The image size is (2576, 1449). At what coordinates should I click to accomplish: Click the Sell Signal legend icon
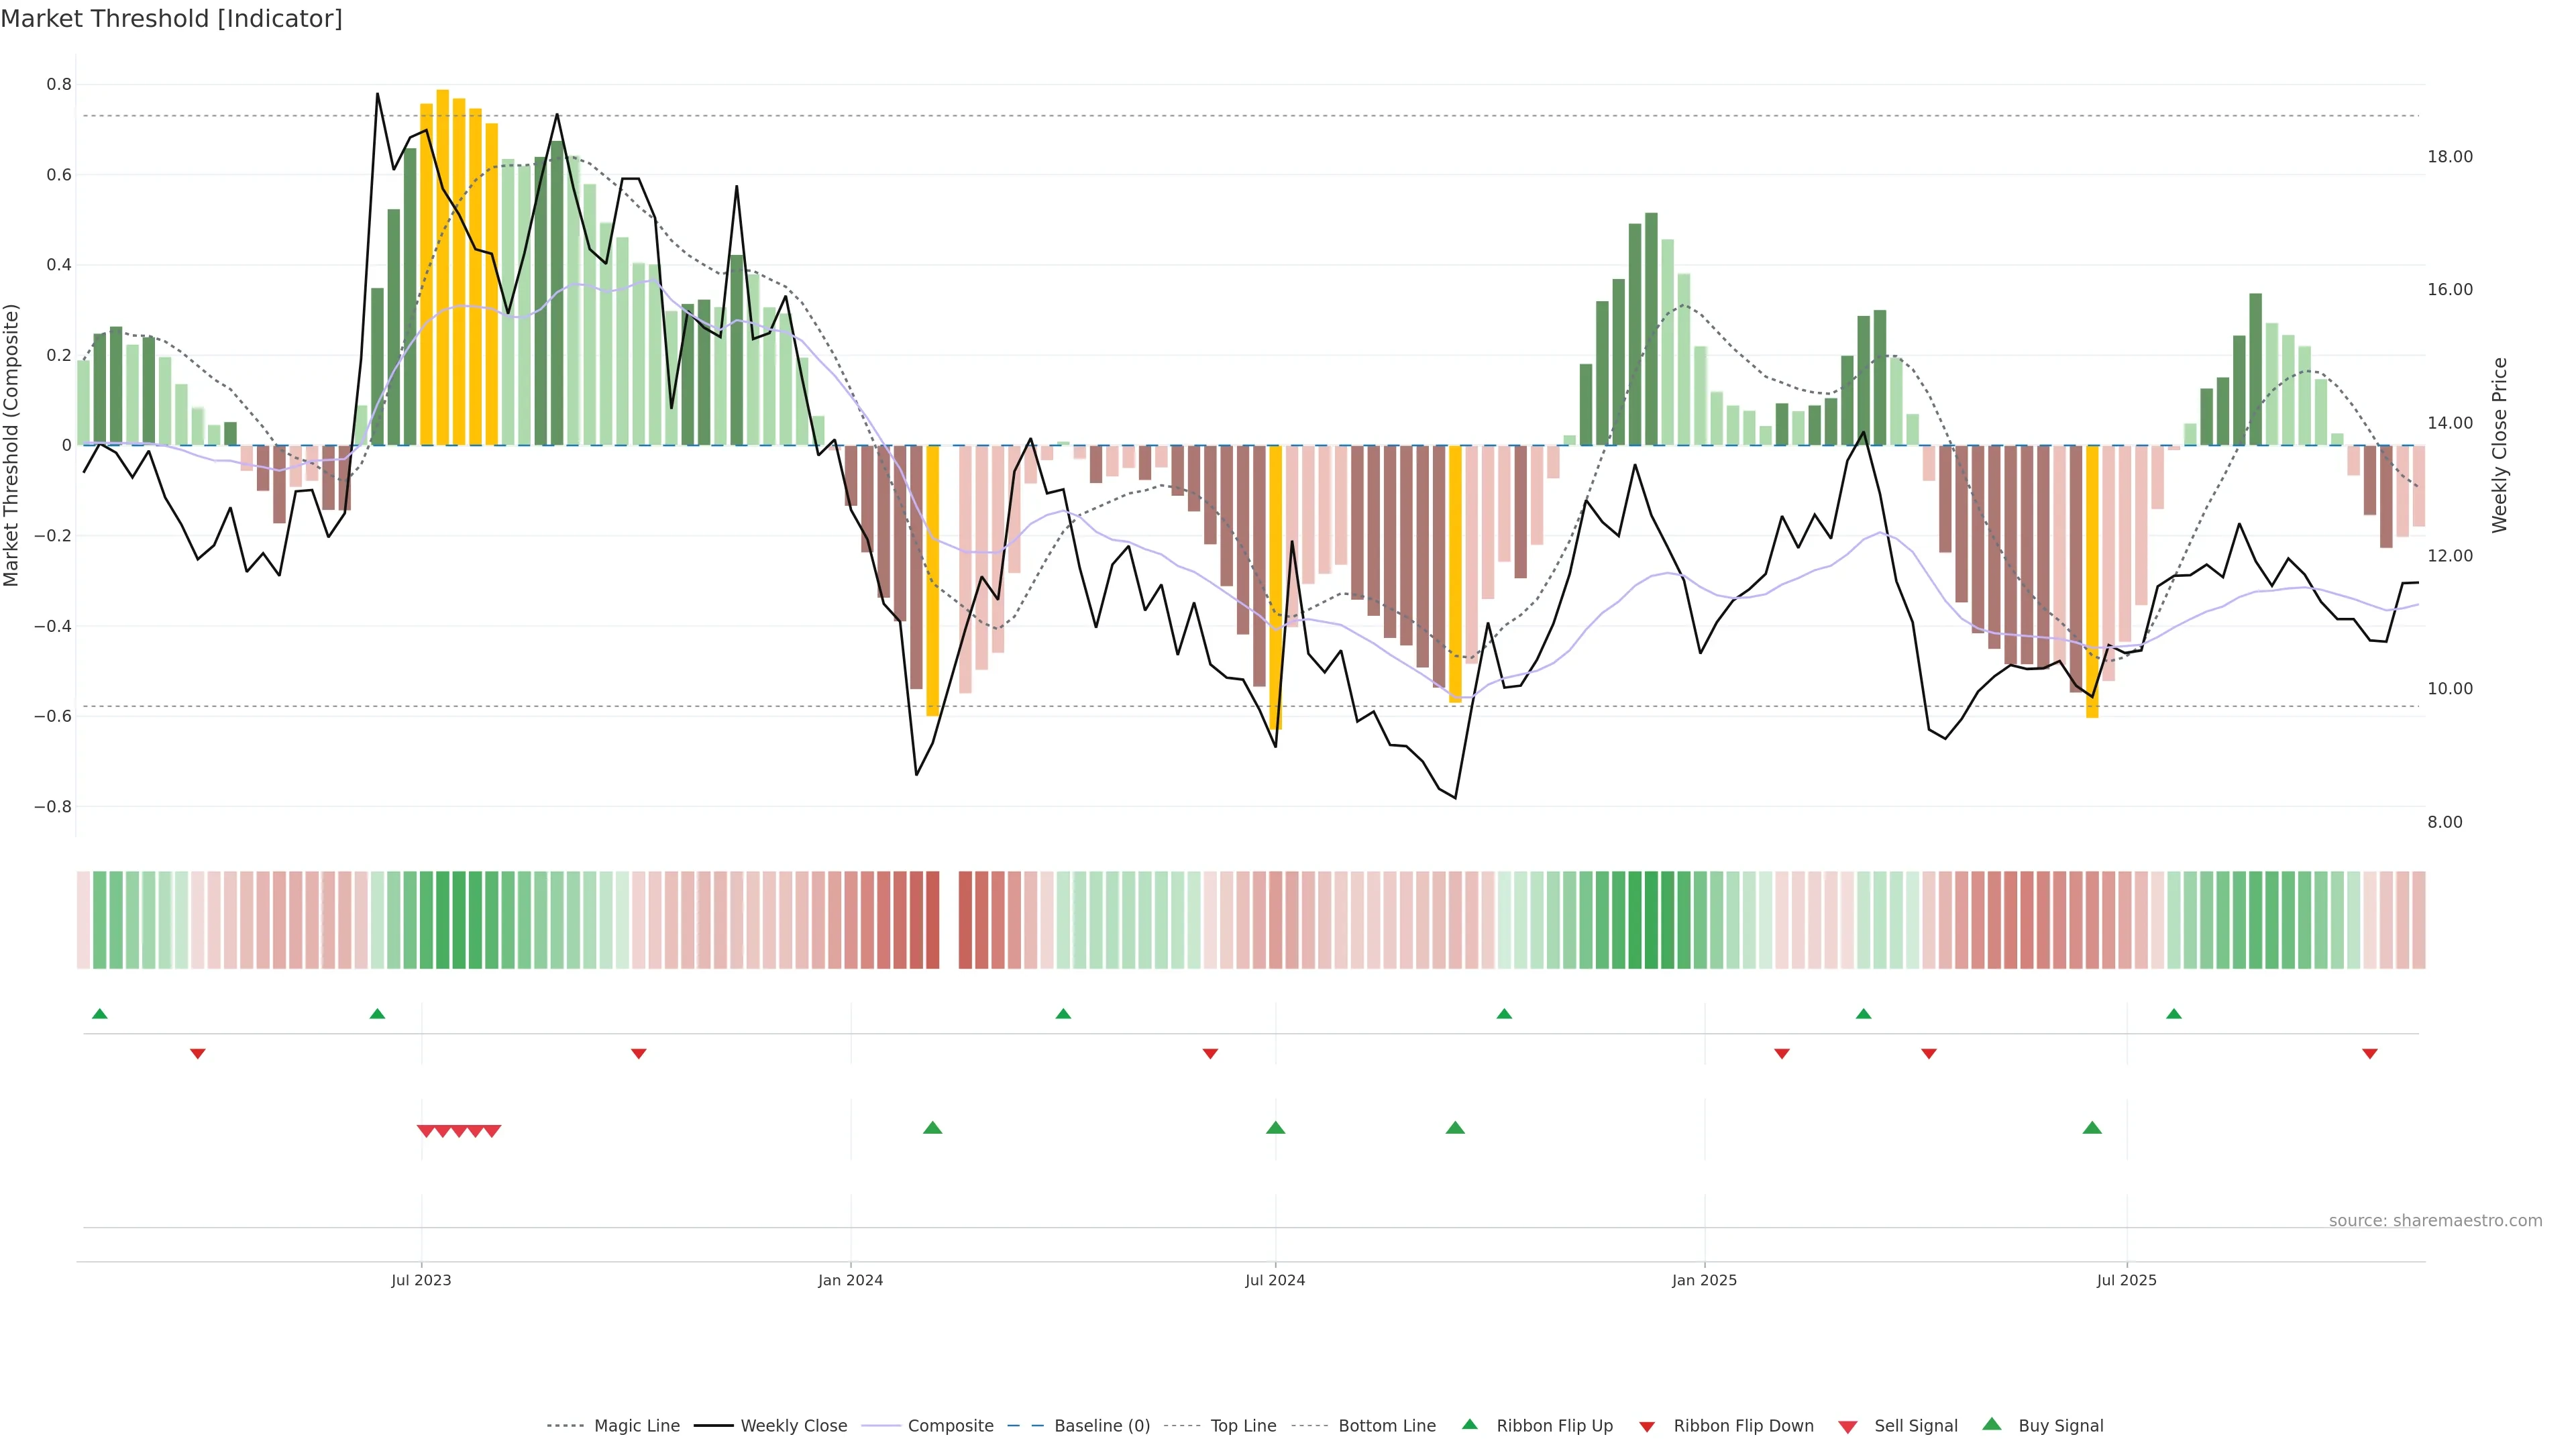[x=1847, y=1426]
